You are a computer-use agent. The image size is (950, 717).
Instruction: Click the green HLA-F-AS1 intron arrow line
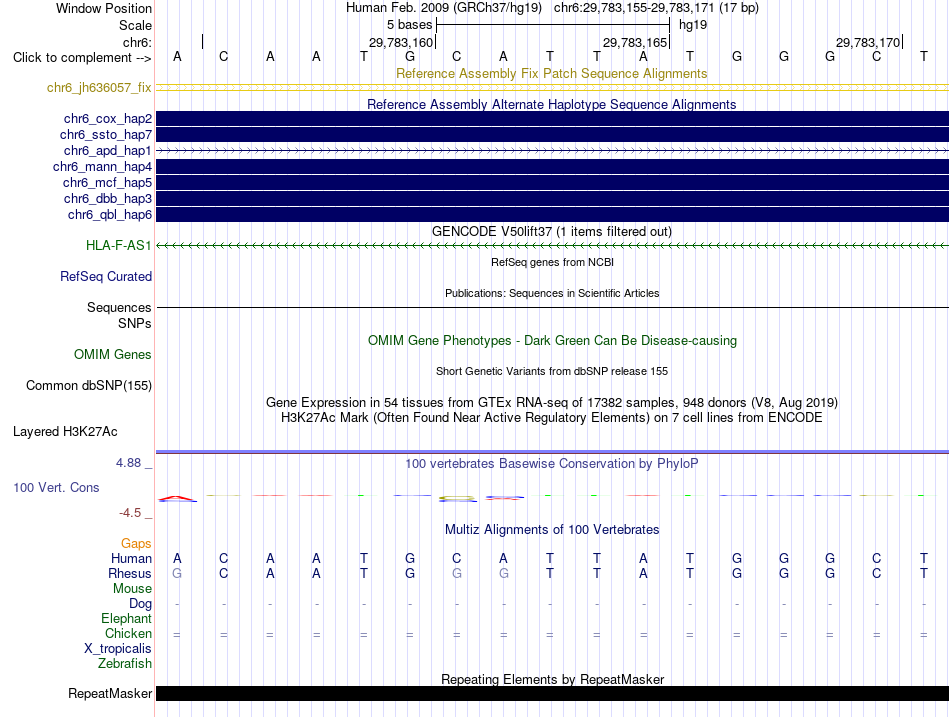pos(552,245)
